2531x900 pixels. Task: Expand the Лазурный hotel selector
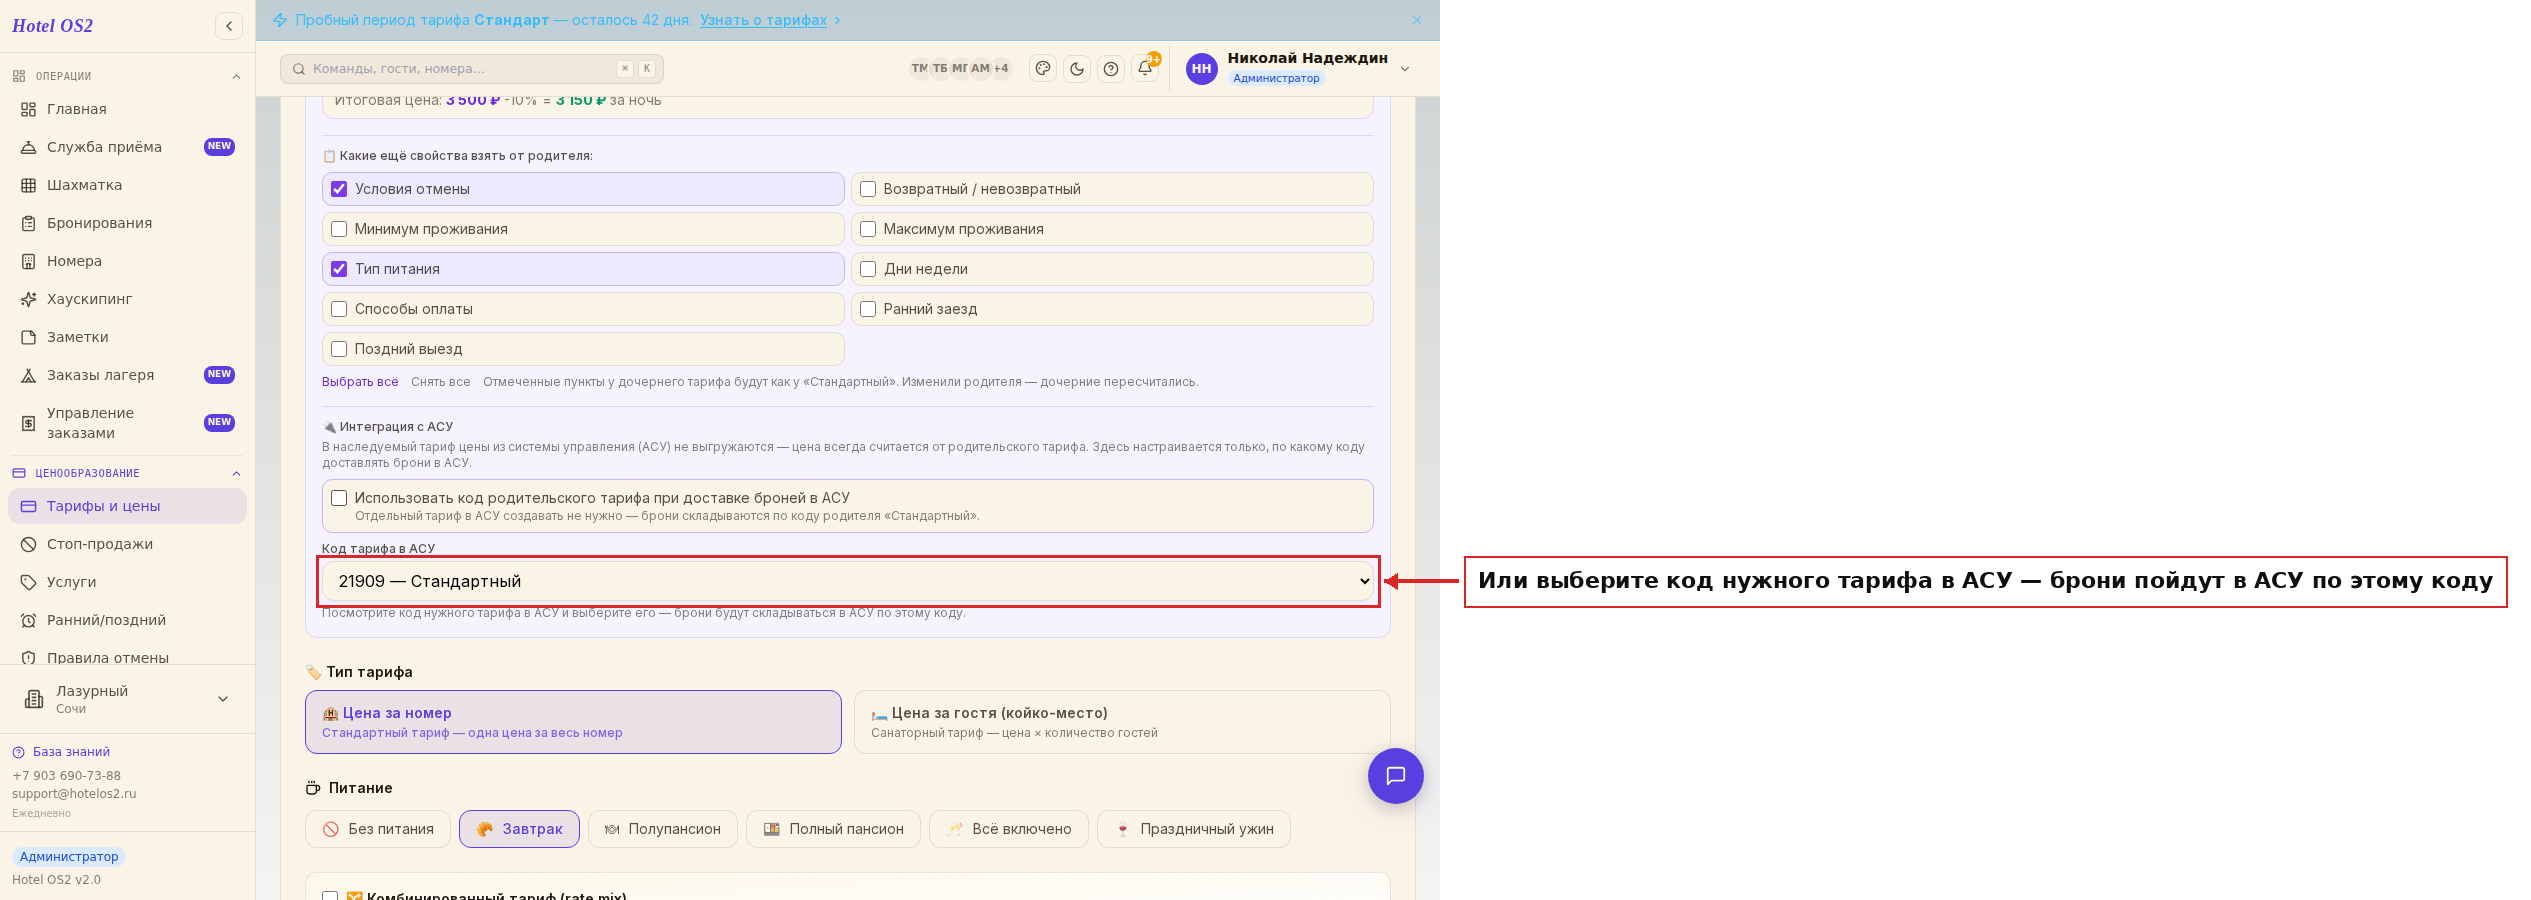pos(127,699)
